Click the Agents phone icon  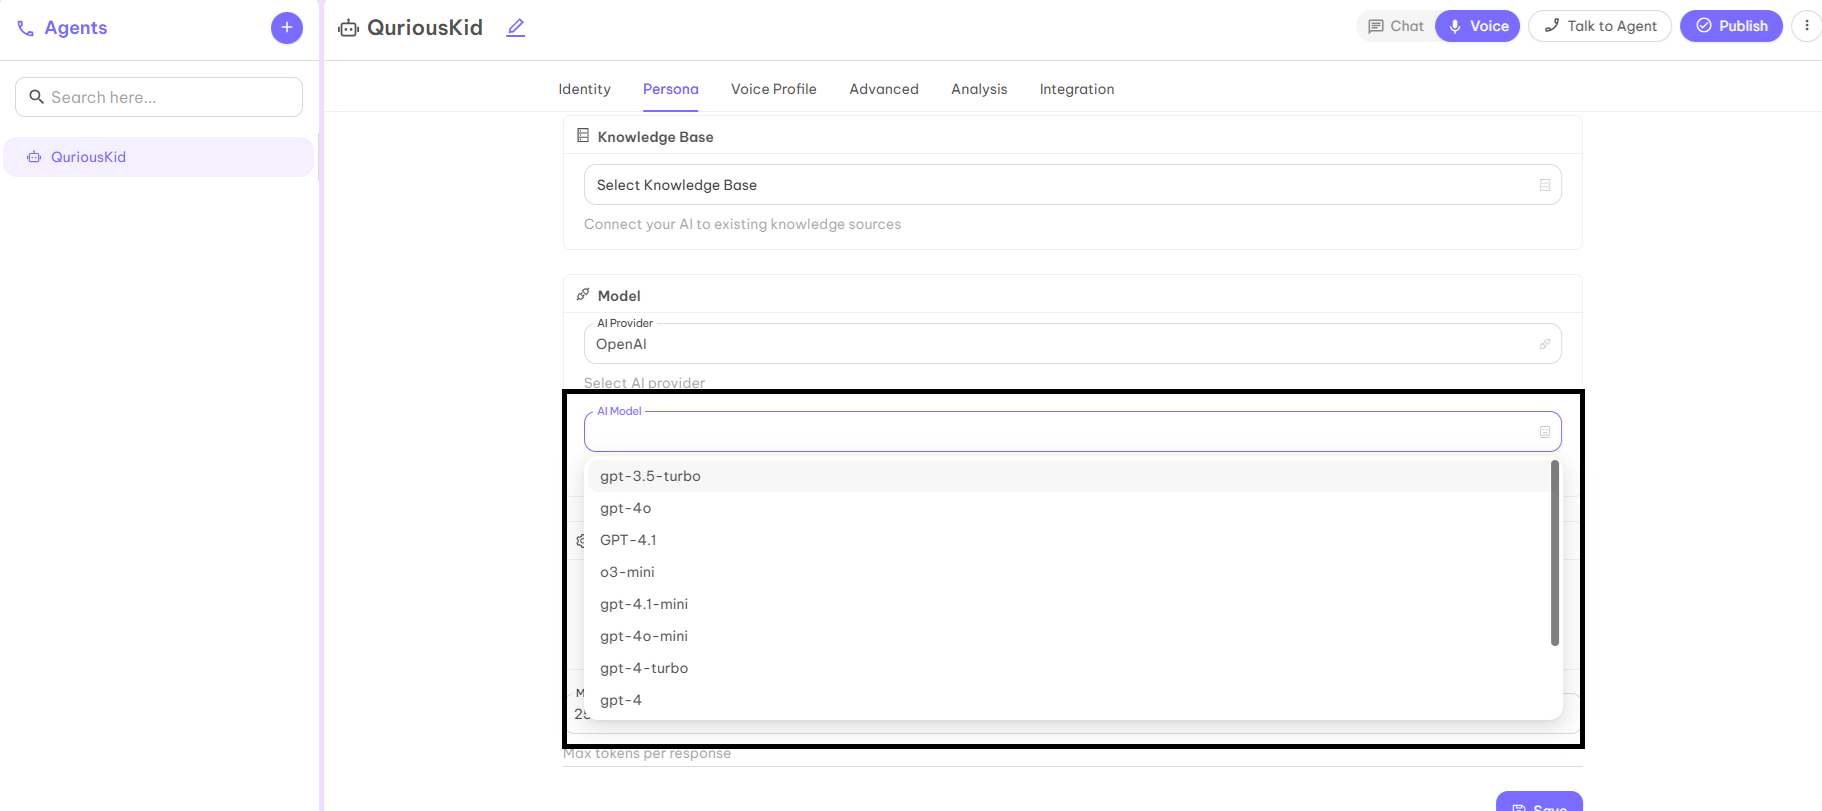(x=26, y=28)
